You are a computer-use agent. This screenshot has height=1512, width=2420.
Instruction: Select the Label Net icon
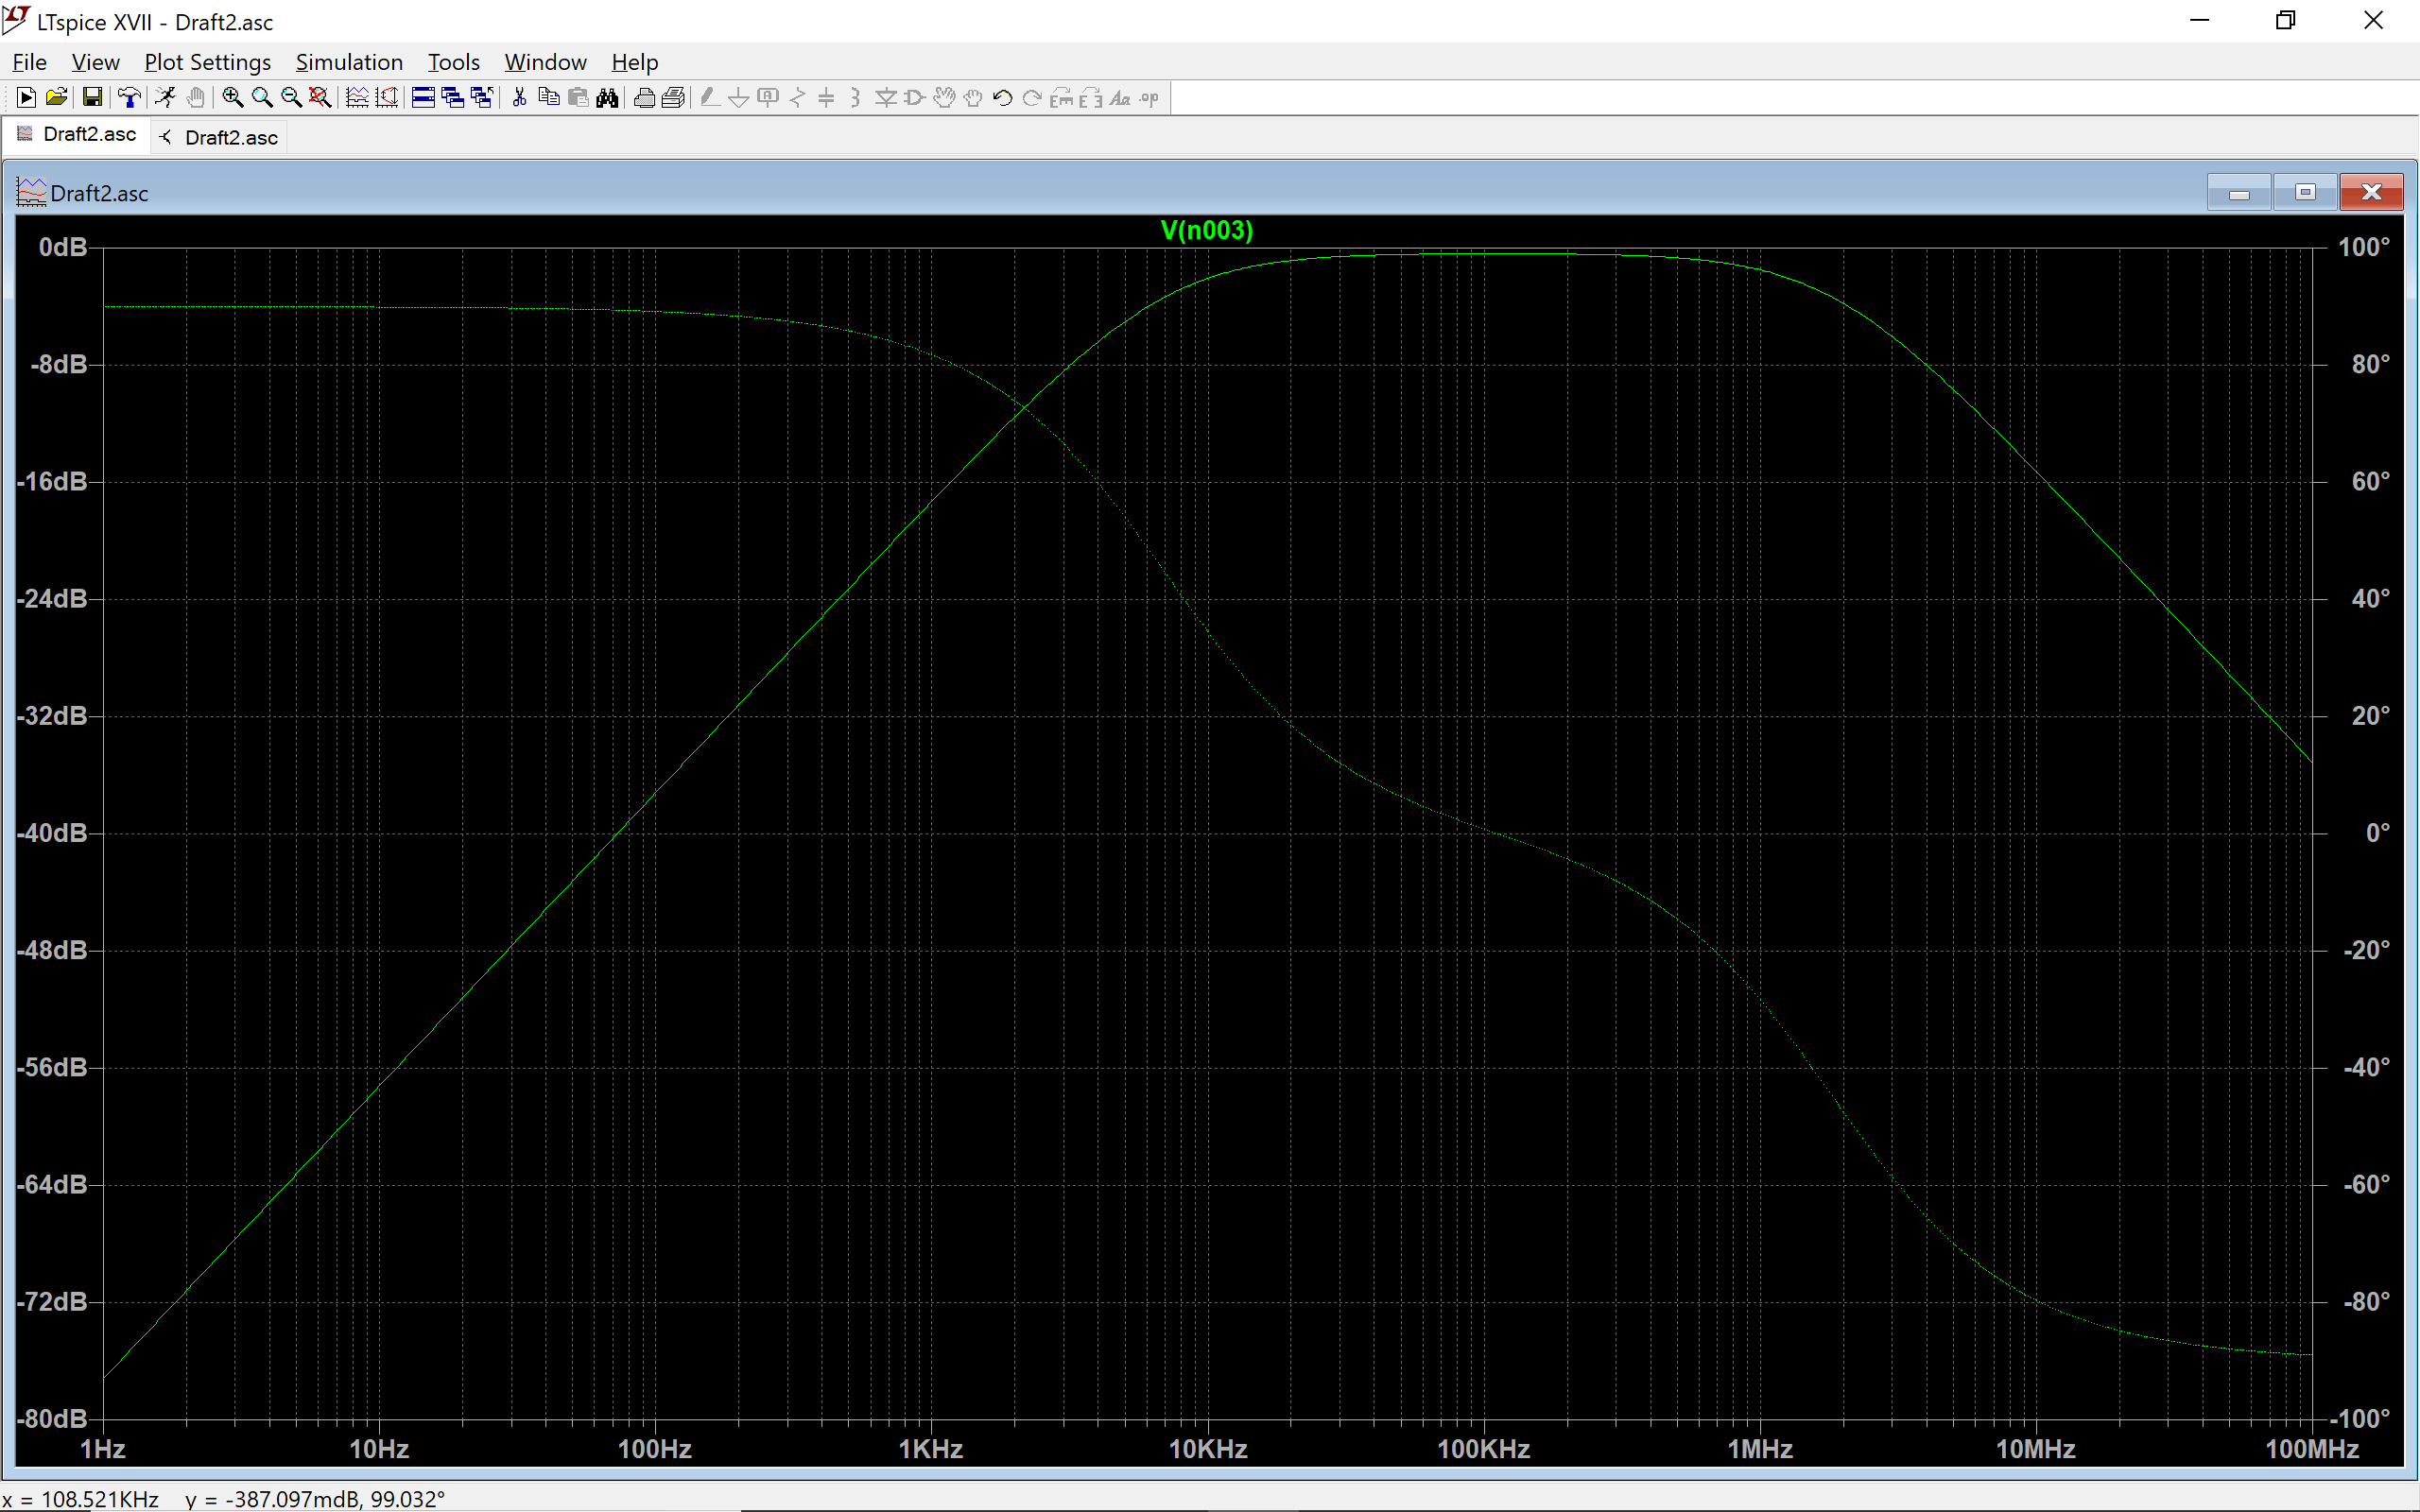coord(768,97)
